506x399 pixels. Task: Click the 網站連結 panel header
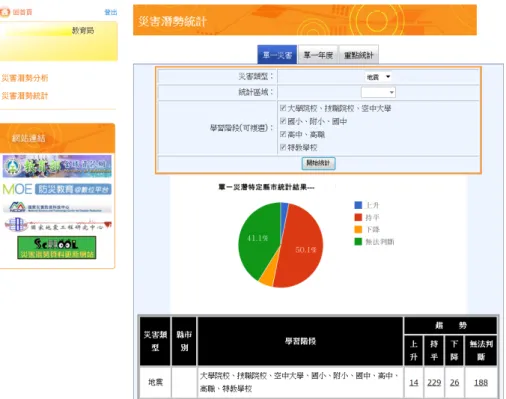[x=57, y=138]
